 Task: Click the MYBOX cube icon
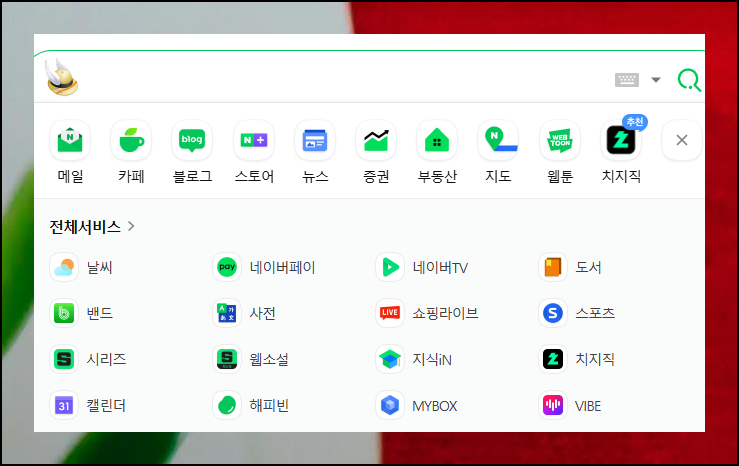(390, 405)
